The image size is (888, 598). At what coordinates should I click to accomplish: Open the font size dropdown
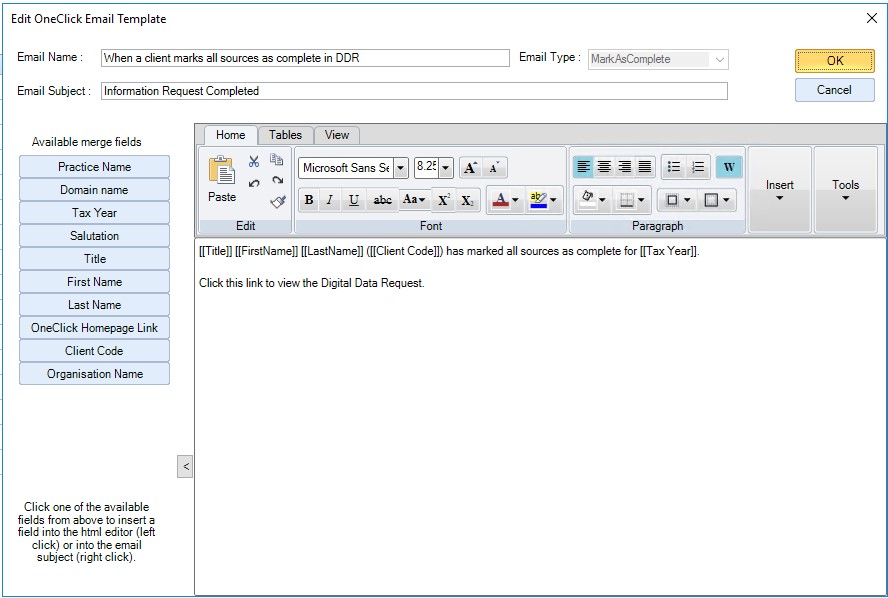pyautogui.click(x=445, y=168)
